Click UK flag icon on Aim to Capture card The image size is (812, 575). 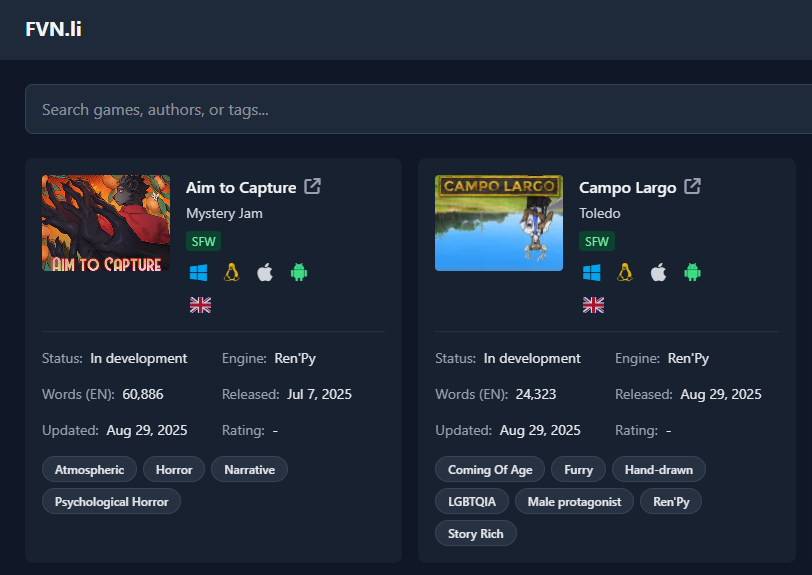pos(200,305)
